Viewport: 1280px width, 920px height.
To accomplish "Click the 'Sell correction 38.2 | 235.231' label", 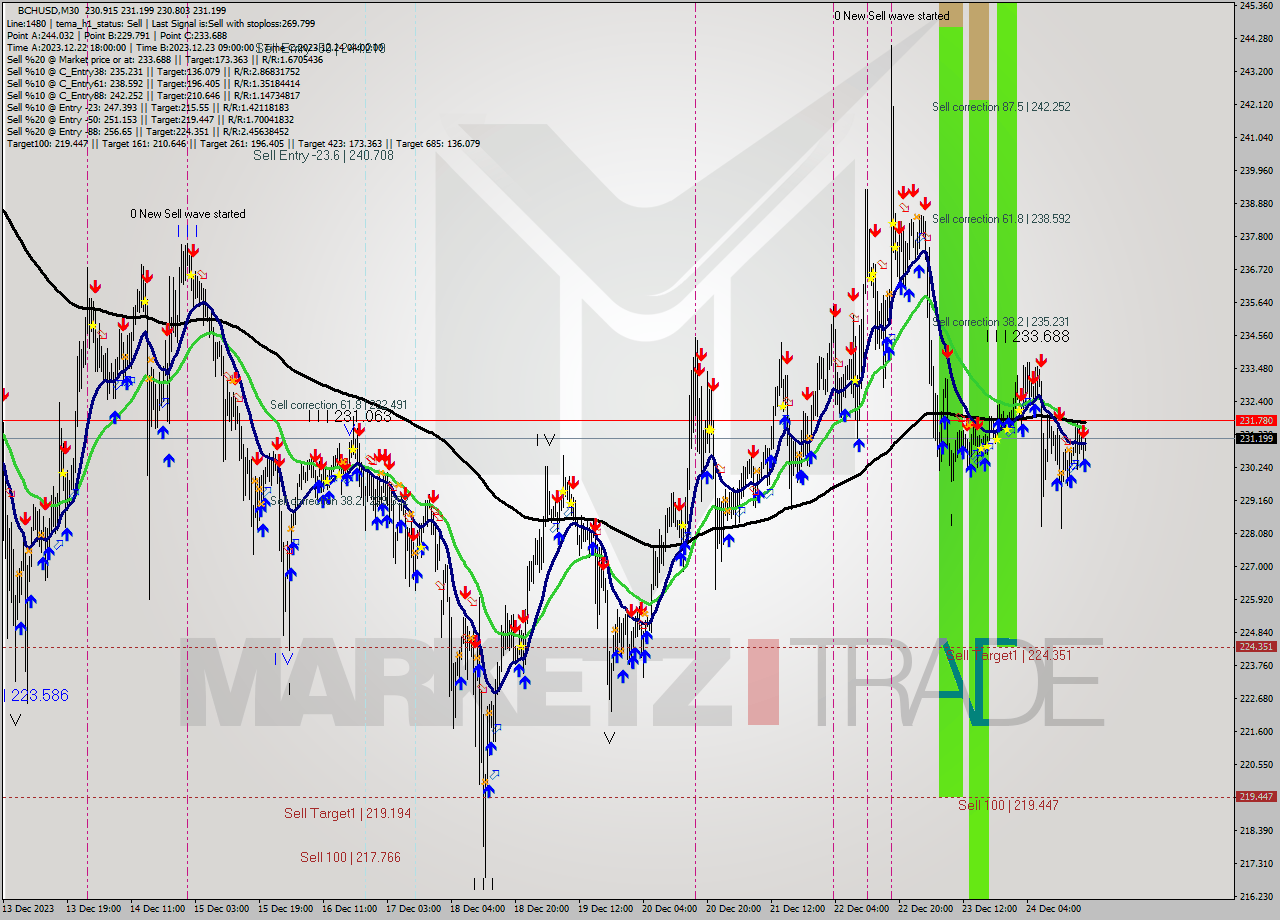I will 1001,322.
